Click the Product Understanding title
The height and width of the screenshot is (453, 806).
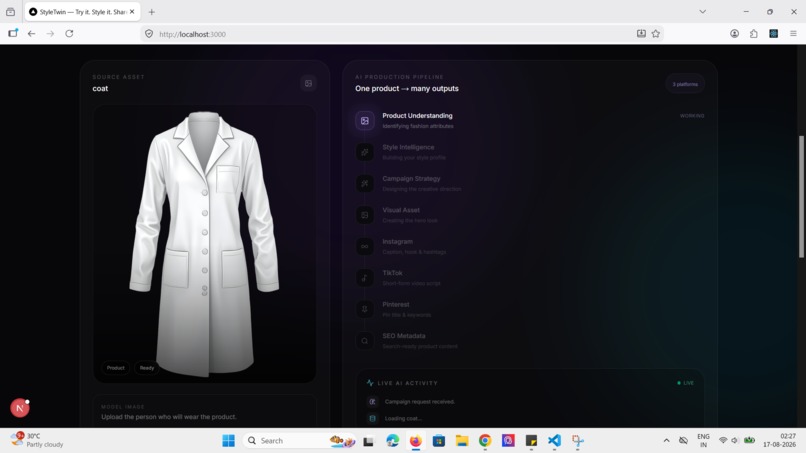click(417, 116)
